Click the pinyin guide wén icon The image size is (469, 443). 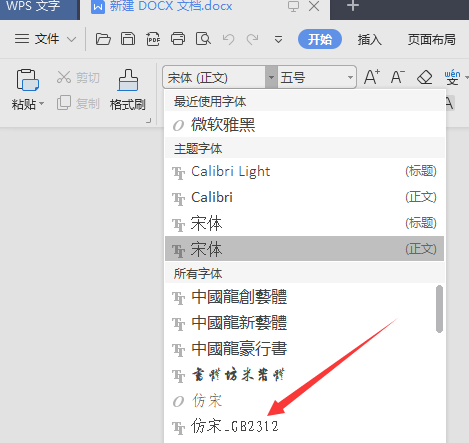452,77
